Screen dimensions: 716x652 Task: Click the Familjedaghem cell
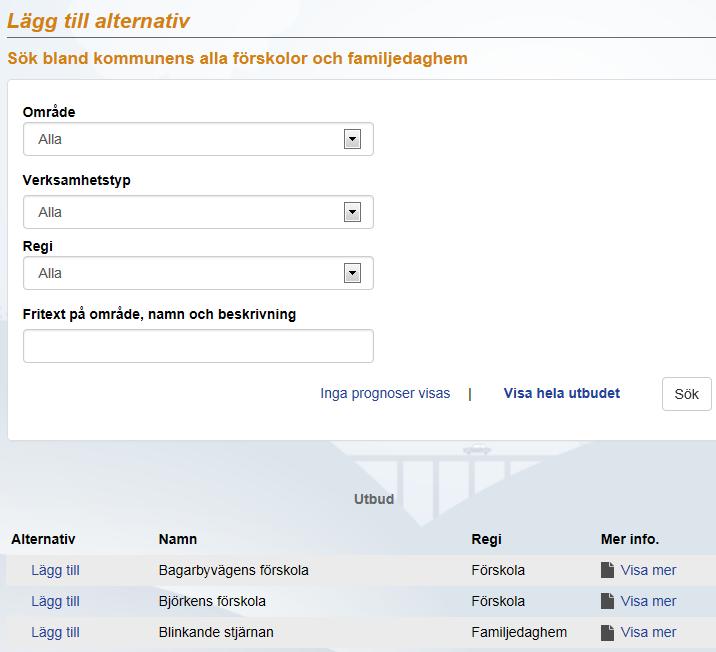coord(519,632)
